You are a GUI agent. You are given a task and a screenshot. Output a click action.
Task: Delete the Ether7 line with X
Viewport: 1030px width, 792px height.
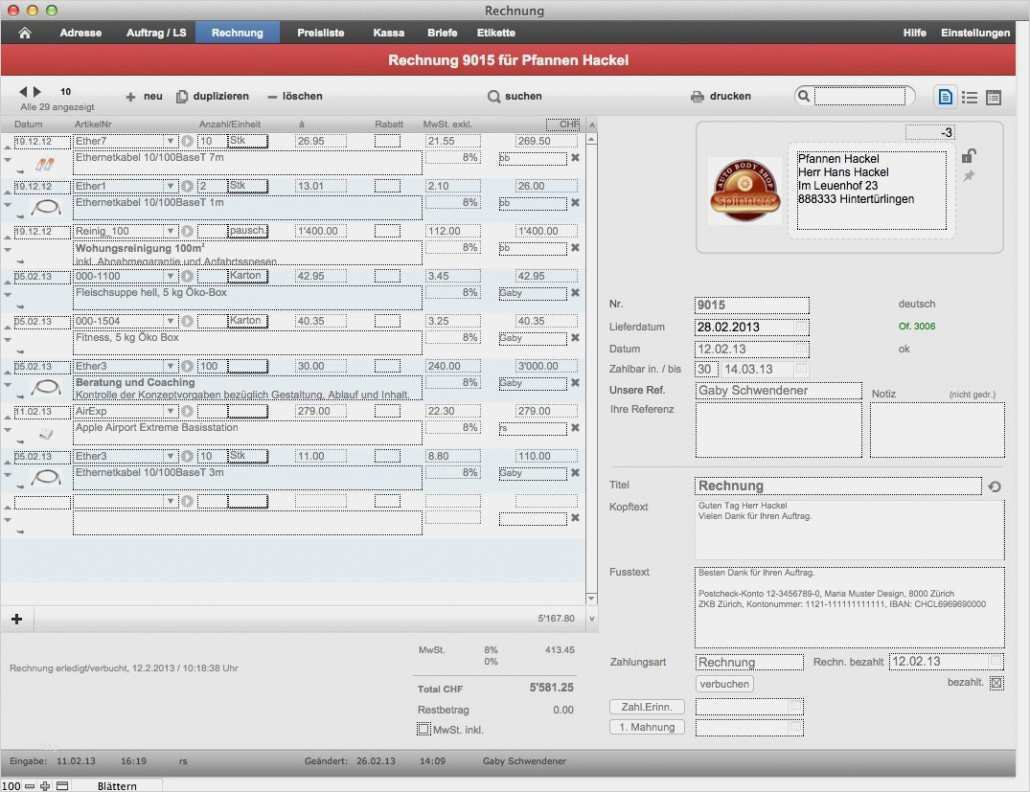575,158
